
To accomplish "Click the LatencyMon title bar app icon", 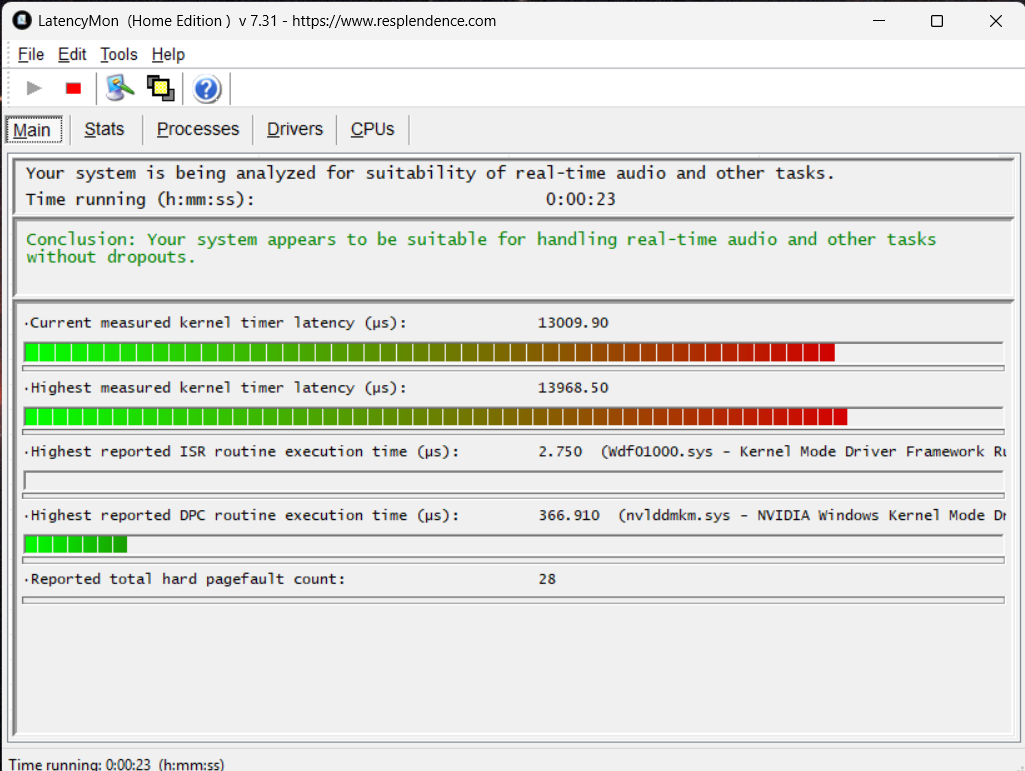I will click(22, 20).
